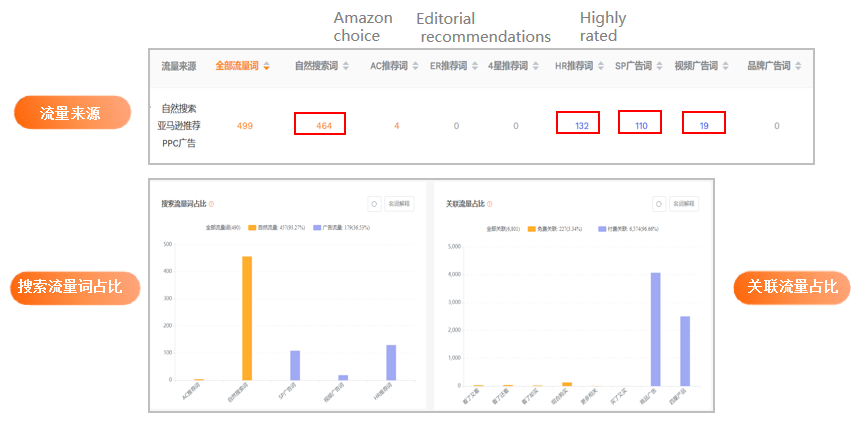Click the 全部流量词 header text
This screenshot has width=862, height=424.
(237, 66)
